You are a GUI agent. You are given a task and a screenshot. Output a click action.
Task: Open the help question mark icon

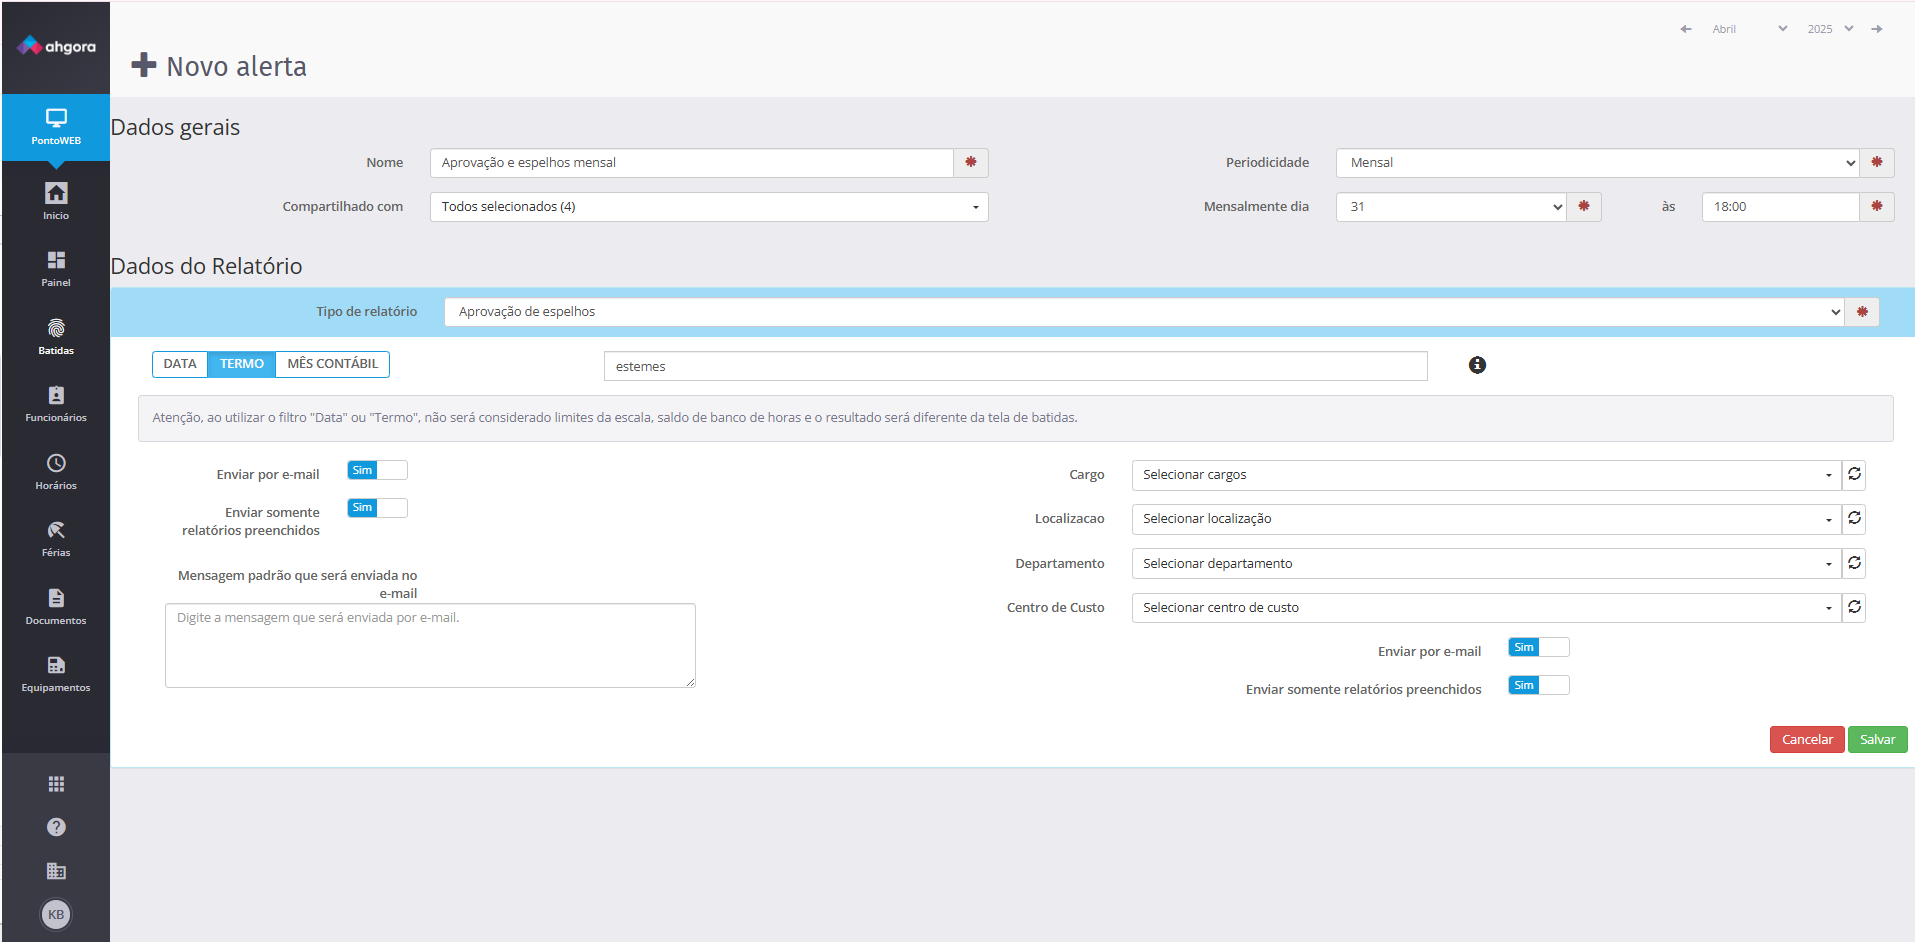[x=56, y=827]
